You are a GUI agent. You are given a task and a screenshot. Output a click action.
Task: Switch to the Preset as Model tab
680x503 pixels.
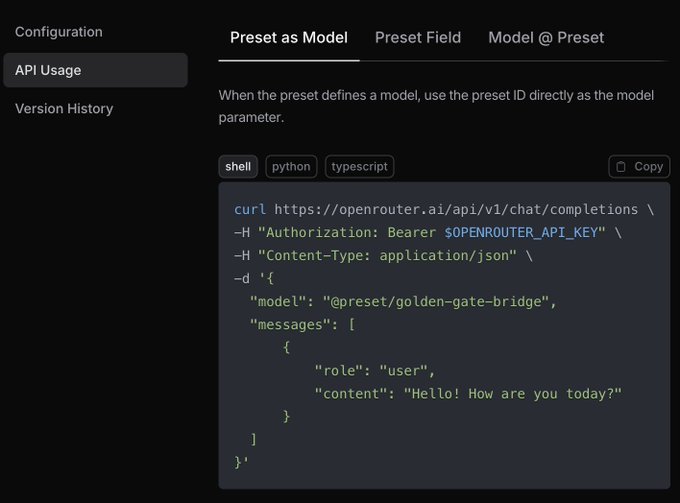click(289, 38)
